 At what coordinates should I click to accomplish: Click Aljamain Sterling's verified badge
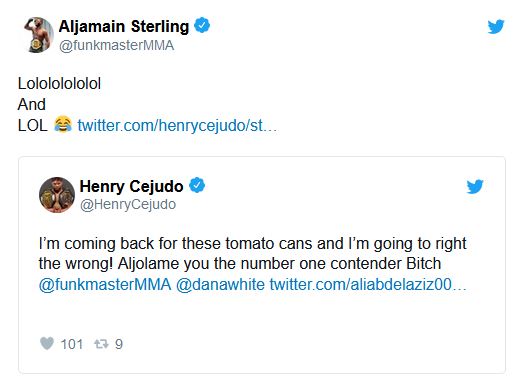click(202, 25)
